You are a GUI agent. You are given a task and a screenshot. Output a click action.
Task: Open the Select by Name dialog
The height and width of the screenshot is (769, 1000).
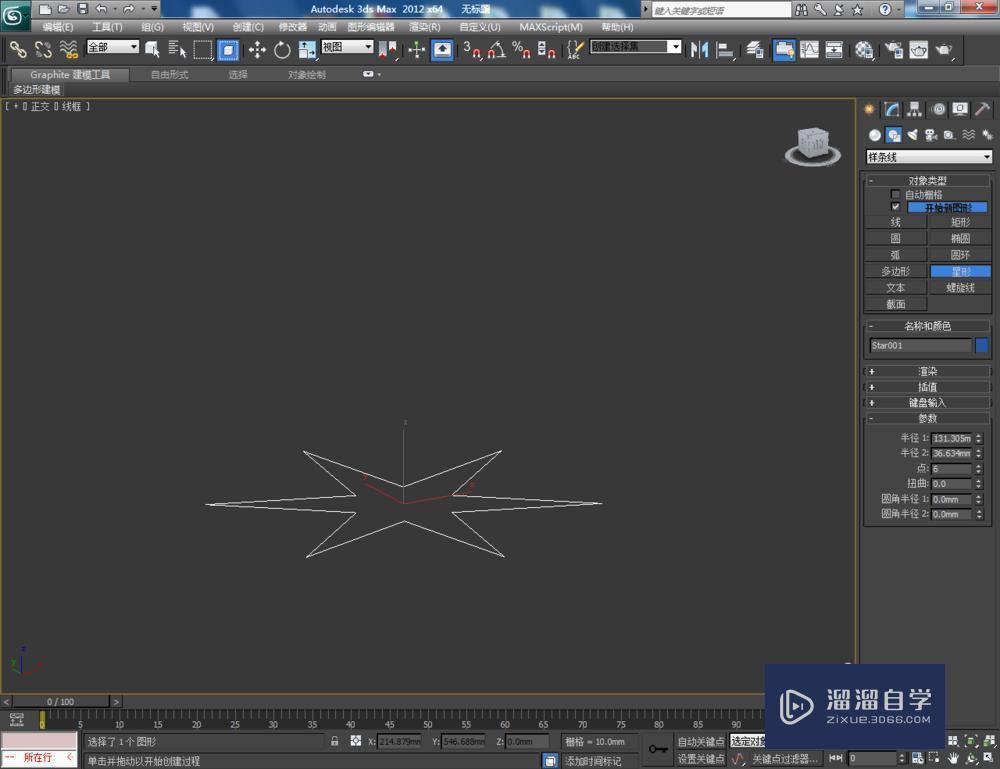coord(177,50)
